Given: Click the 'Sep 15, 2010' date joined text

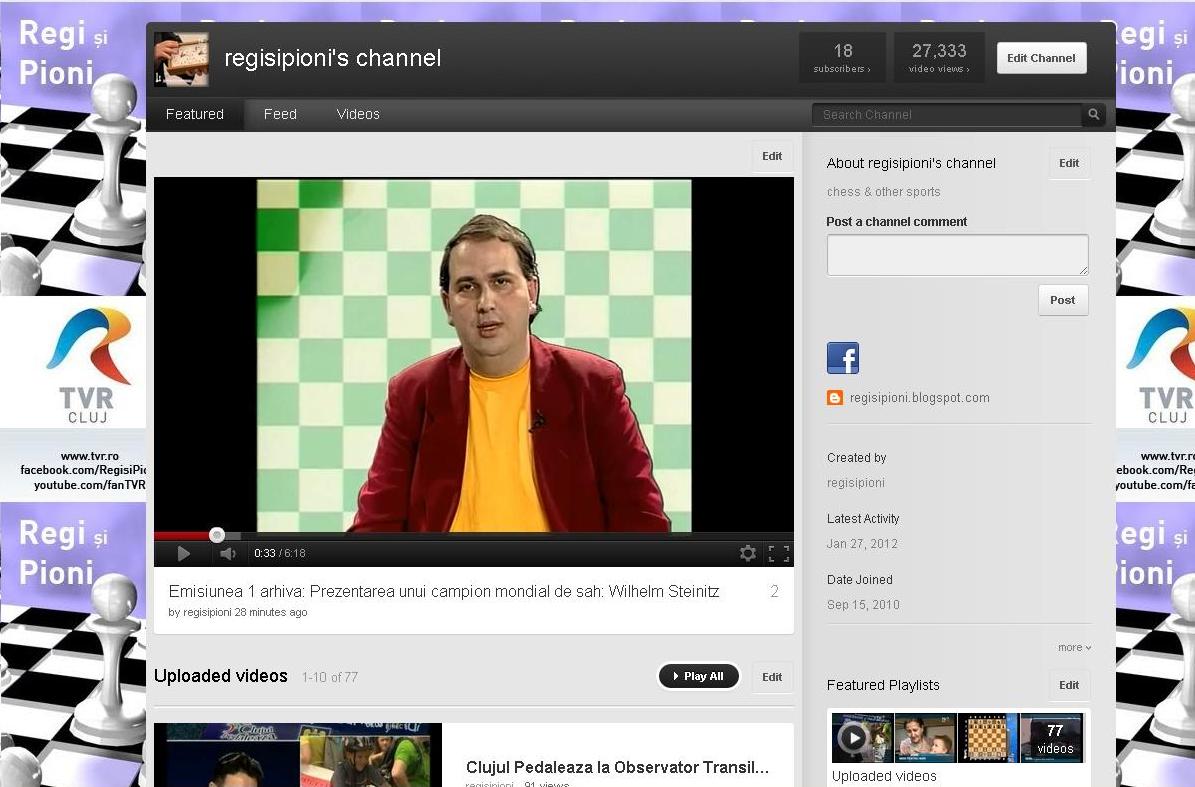Looking at the screenshot, I should (x=863, y=605).
